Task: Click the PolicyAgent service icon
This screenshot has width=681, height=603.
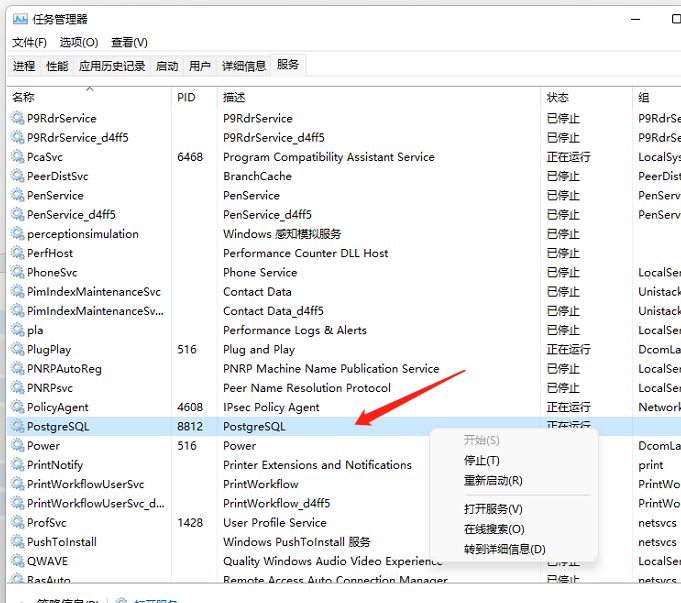Action: coord(17,408)
